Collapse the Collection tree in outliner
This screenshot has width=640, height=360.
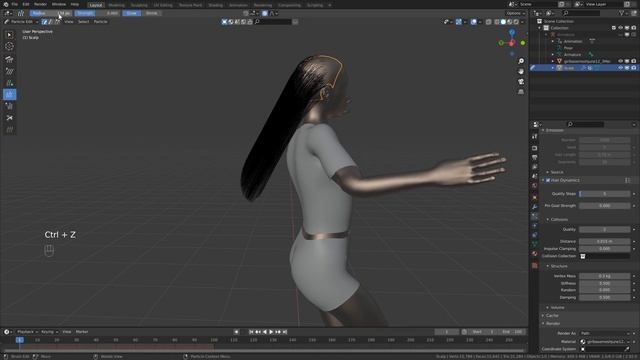coord(540,28)
